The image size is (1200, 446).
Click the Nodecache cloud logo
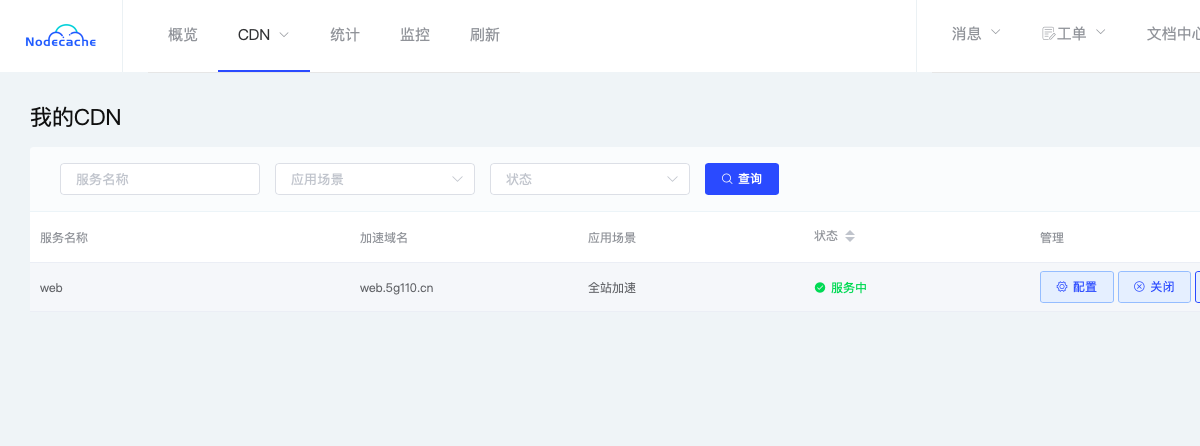click(x=61, y=36)
